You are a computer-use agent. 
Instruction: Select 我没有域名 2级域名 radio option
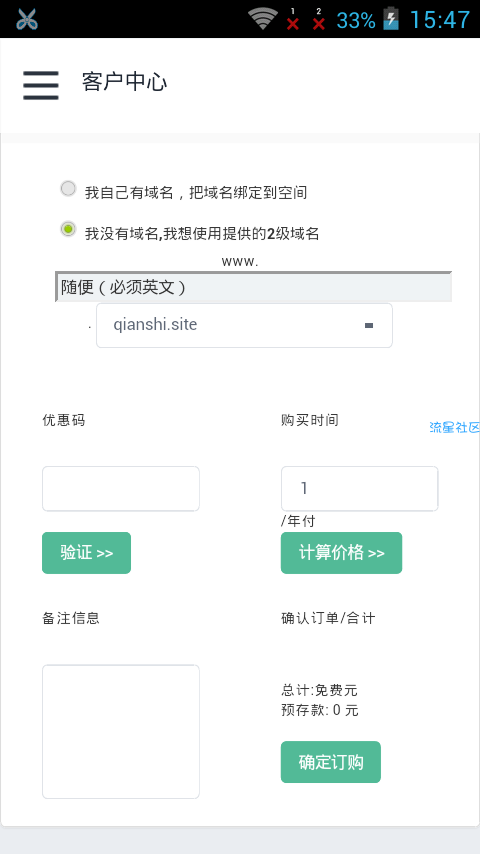68,229
